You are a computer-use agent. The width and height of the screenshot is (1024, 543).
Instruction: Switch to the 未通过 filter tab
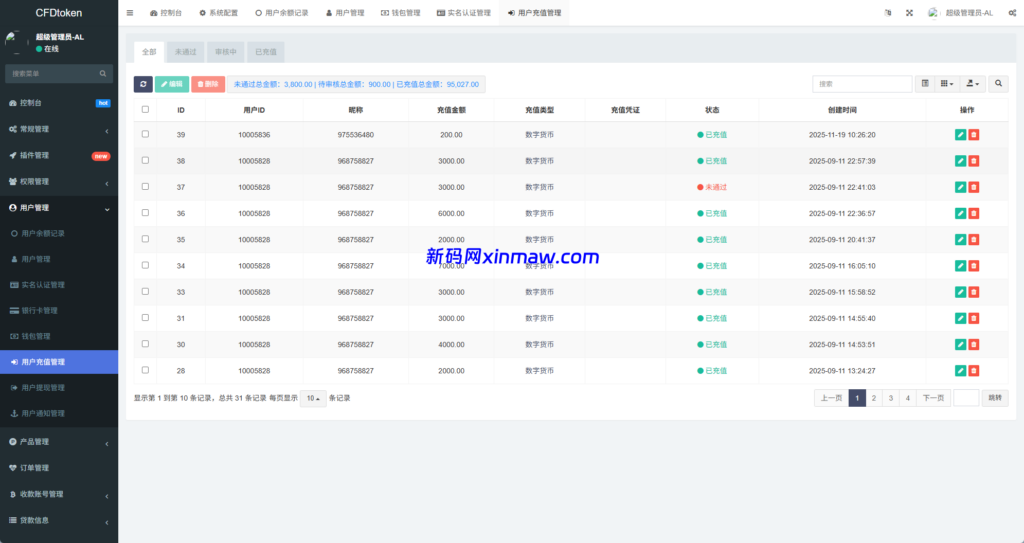click(185, 52)
